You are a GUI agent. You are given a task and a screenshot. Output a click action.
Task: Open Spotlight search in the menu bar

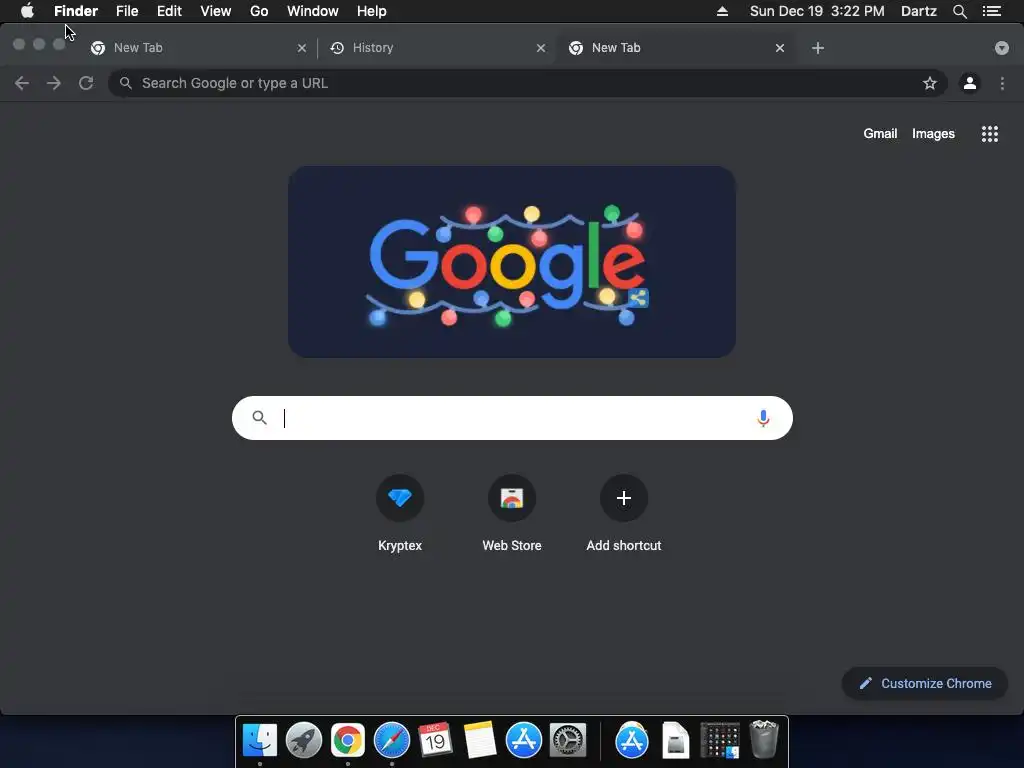[x=959, y=11]
